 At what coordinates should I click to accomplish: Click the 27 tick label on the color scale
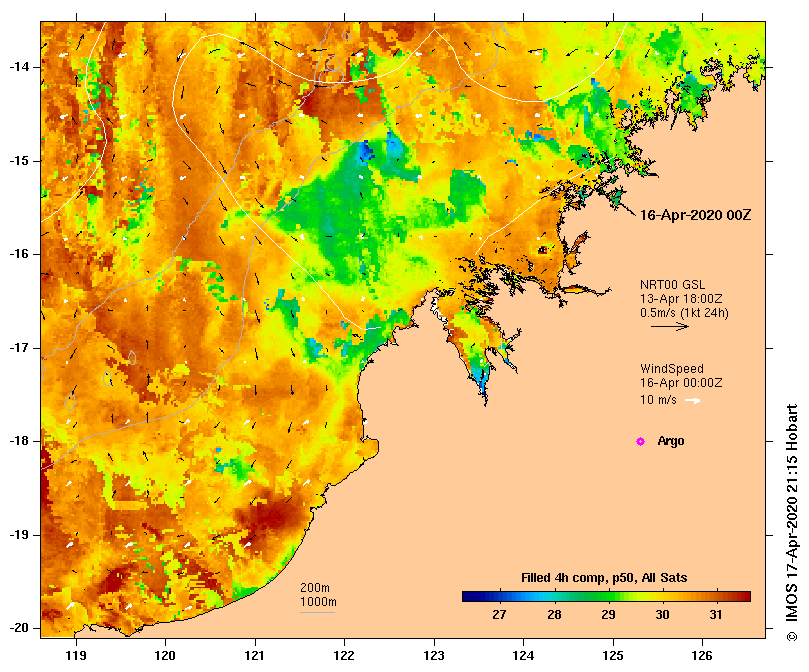499,615
